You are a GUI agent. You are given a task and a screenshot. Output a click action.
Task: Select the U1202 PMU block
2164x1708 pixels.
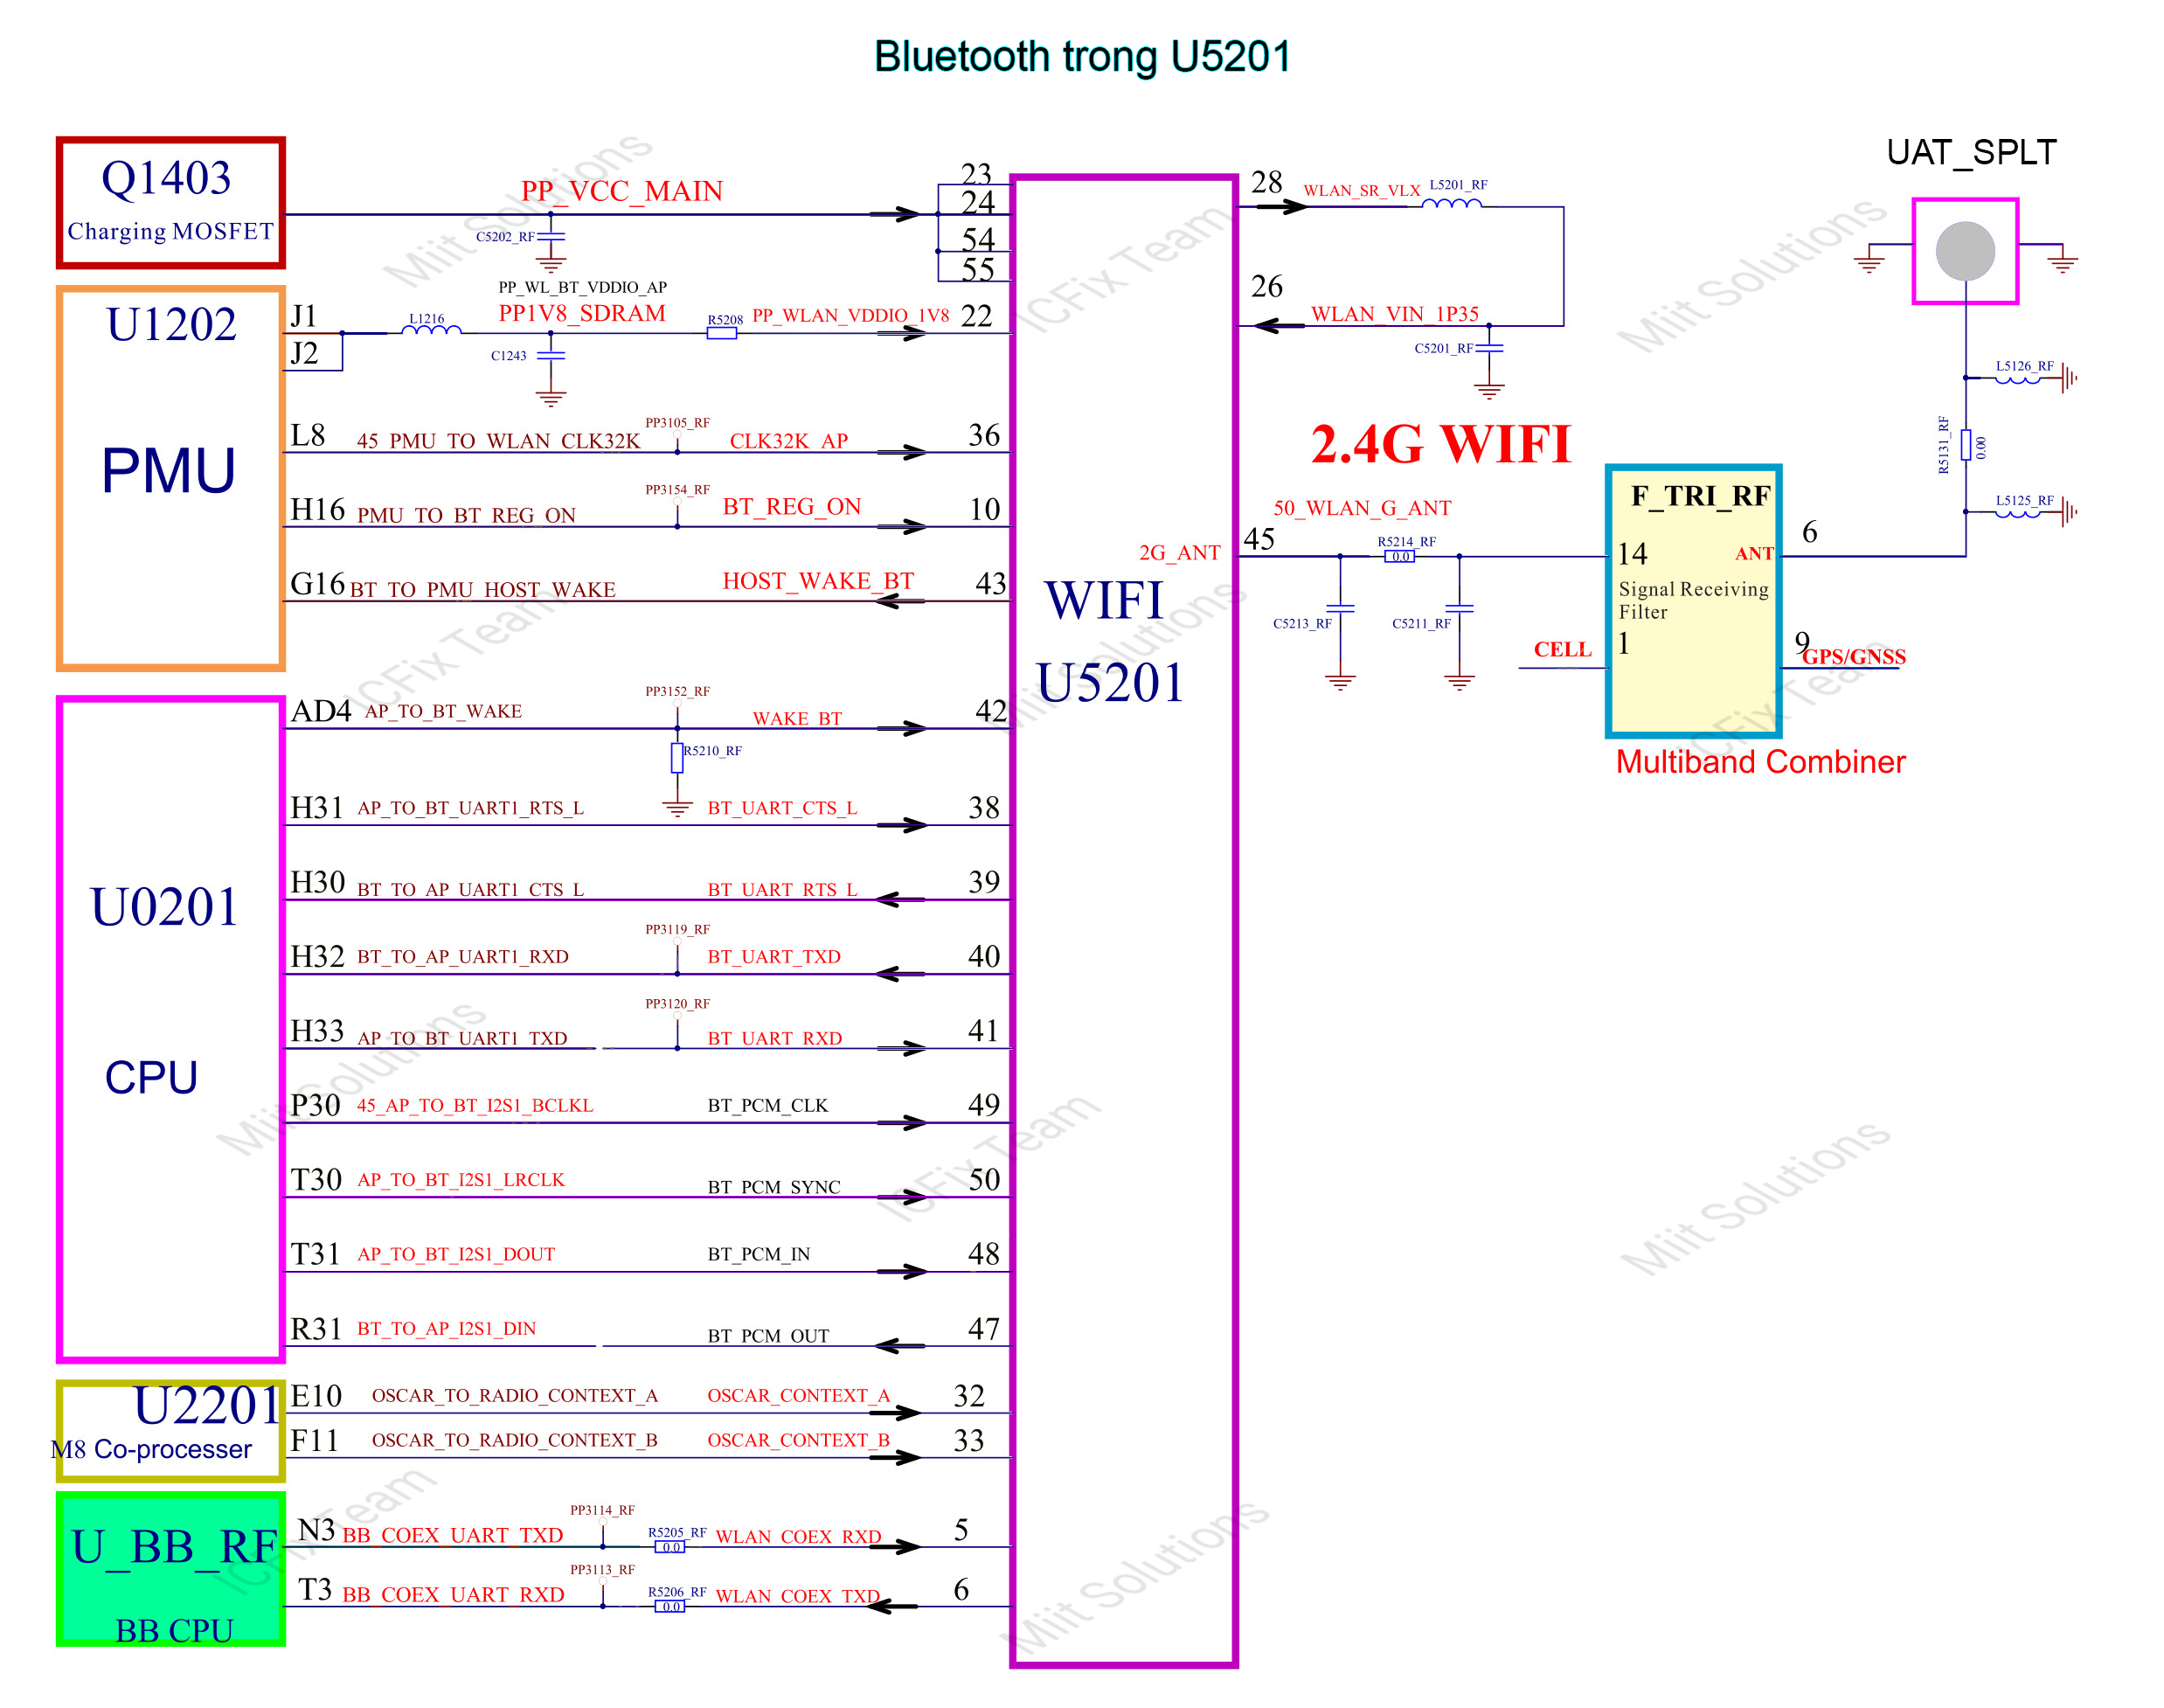coord(170,478)
